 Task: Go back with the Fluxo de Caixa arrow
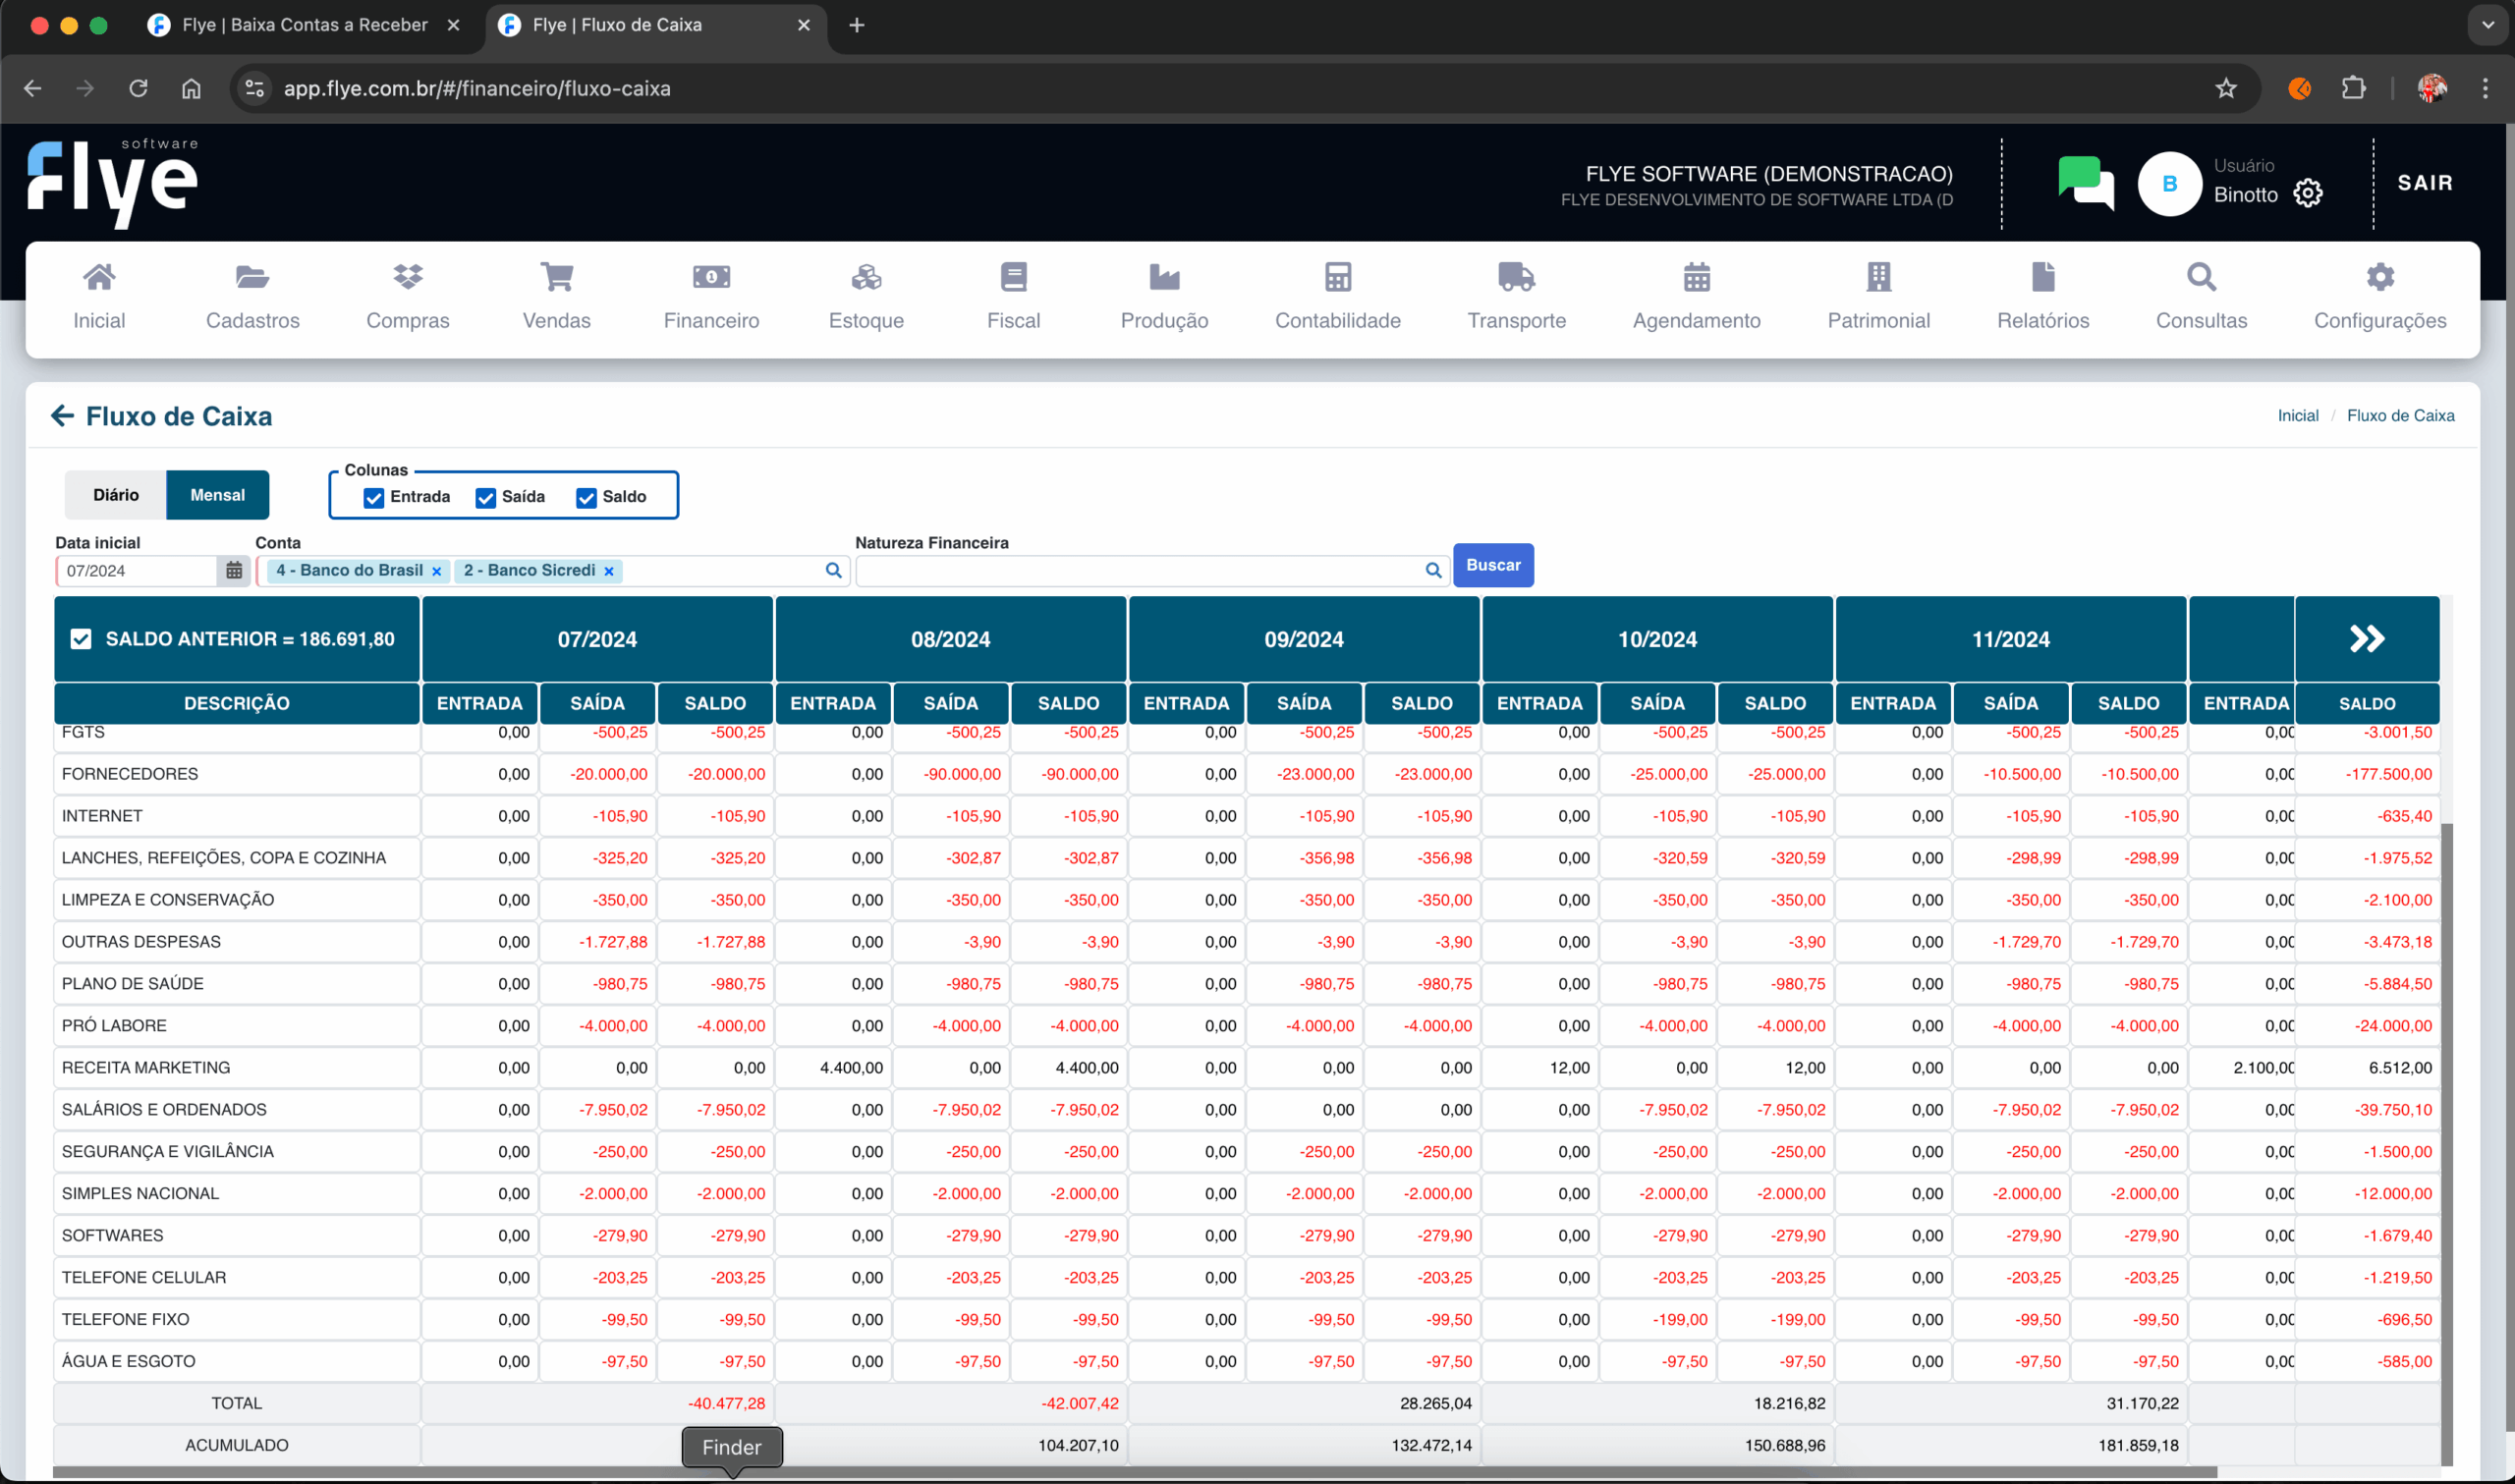pyautogui.click(x=62, y=415)
